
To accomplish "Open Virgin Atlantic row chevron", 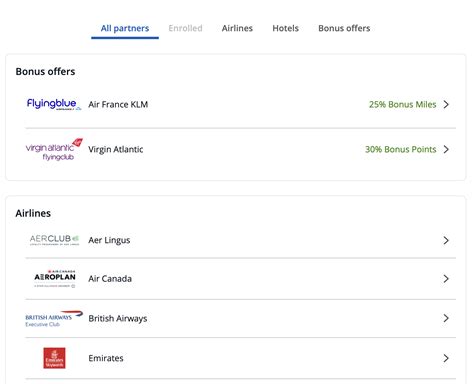I will click(446, 149).
